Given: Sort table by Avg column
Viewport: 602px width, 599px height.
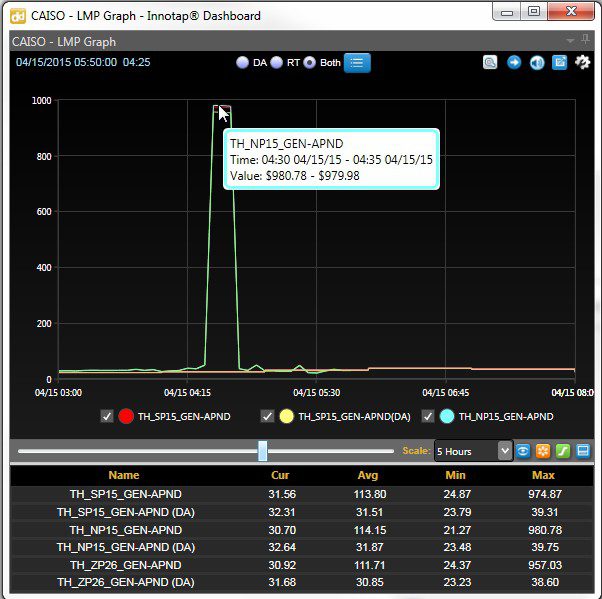Looking at the screenshot, I should pyautogui.click(x=368, y=475).
